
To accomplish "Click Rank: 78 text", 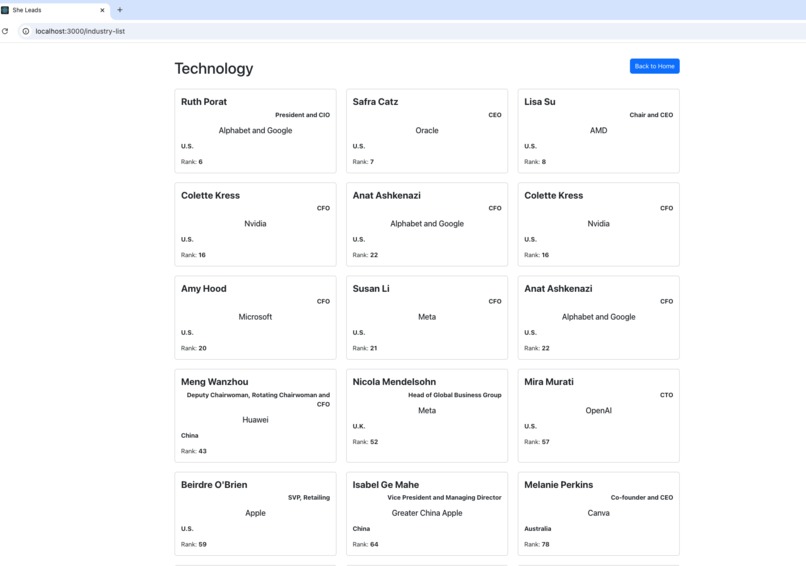I will click(537, 544).
